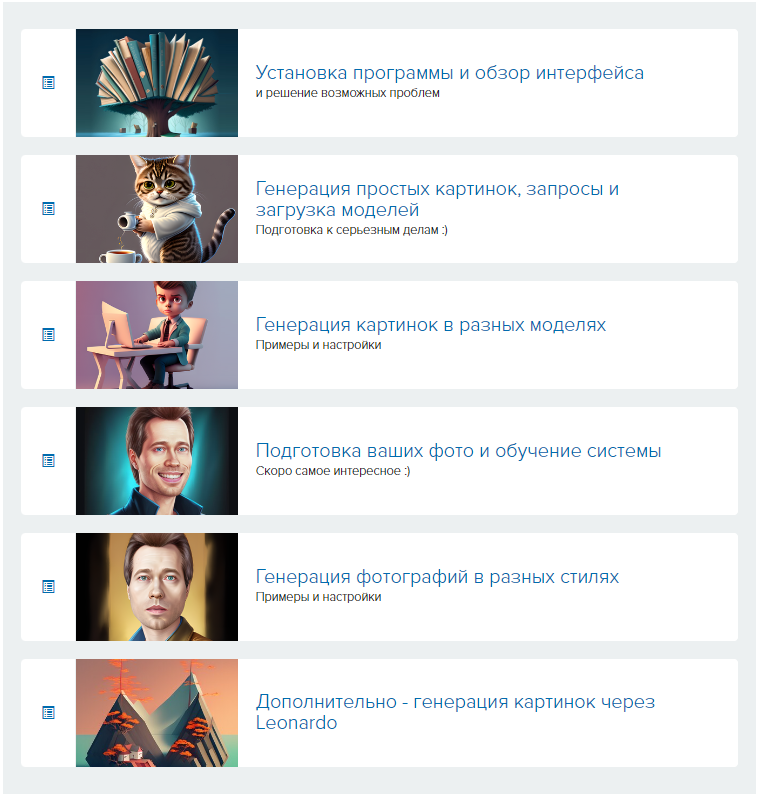Click list icon beside 'Генерация простых картинок' lesson
Screen dimensions: 758x796
click(x=48, y=209)
